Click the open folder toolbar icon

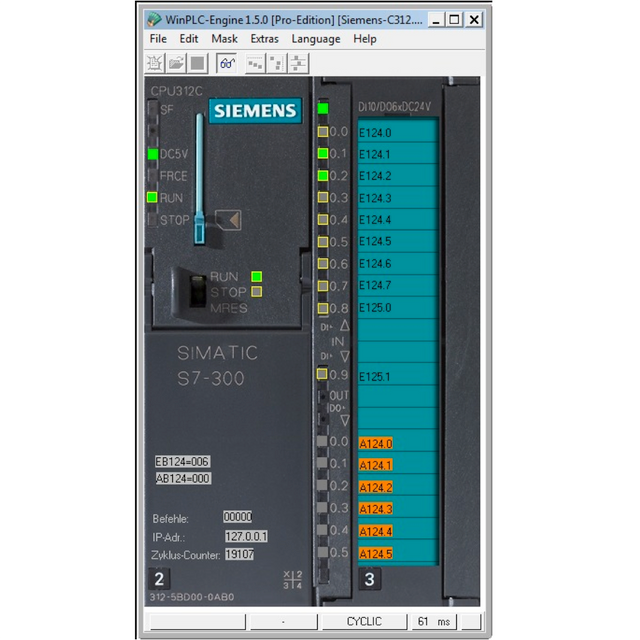[x=176, y=63]
